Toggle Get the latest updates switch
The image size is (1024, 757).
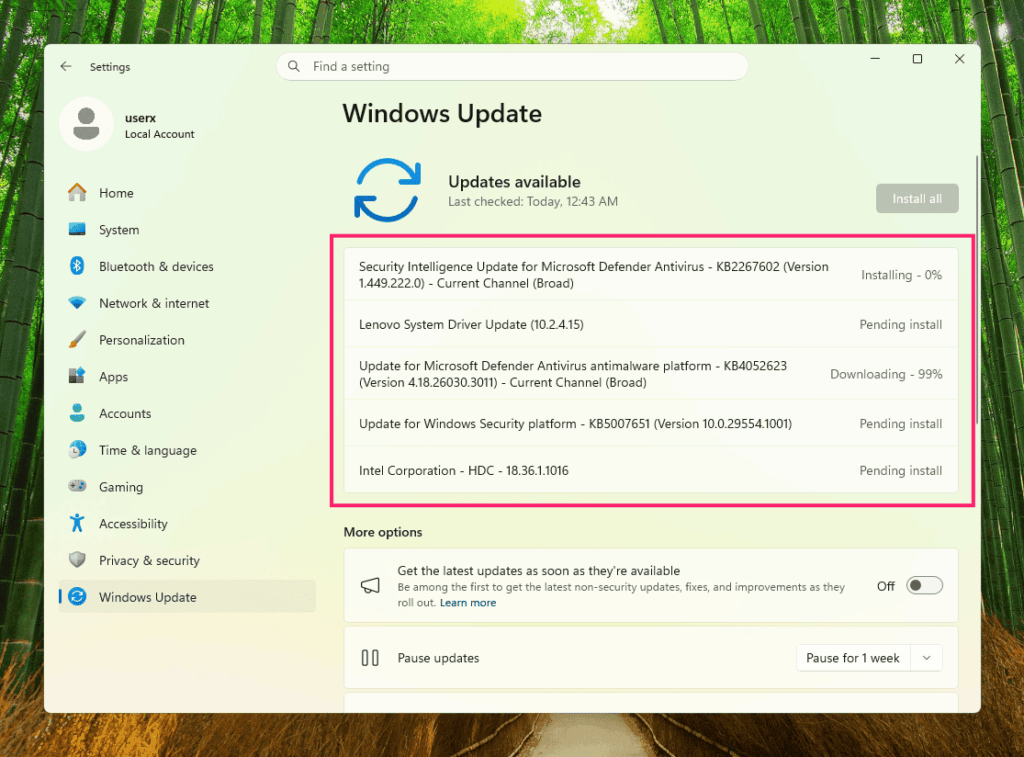point(924,586)
